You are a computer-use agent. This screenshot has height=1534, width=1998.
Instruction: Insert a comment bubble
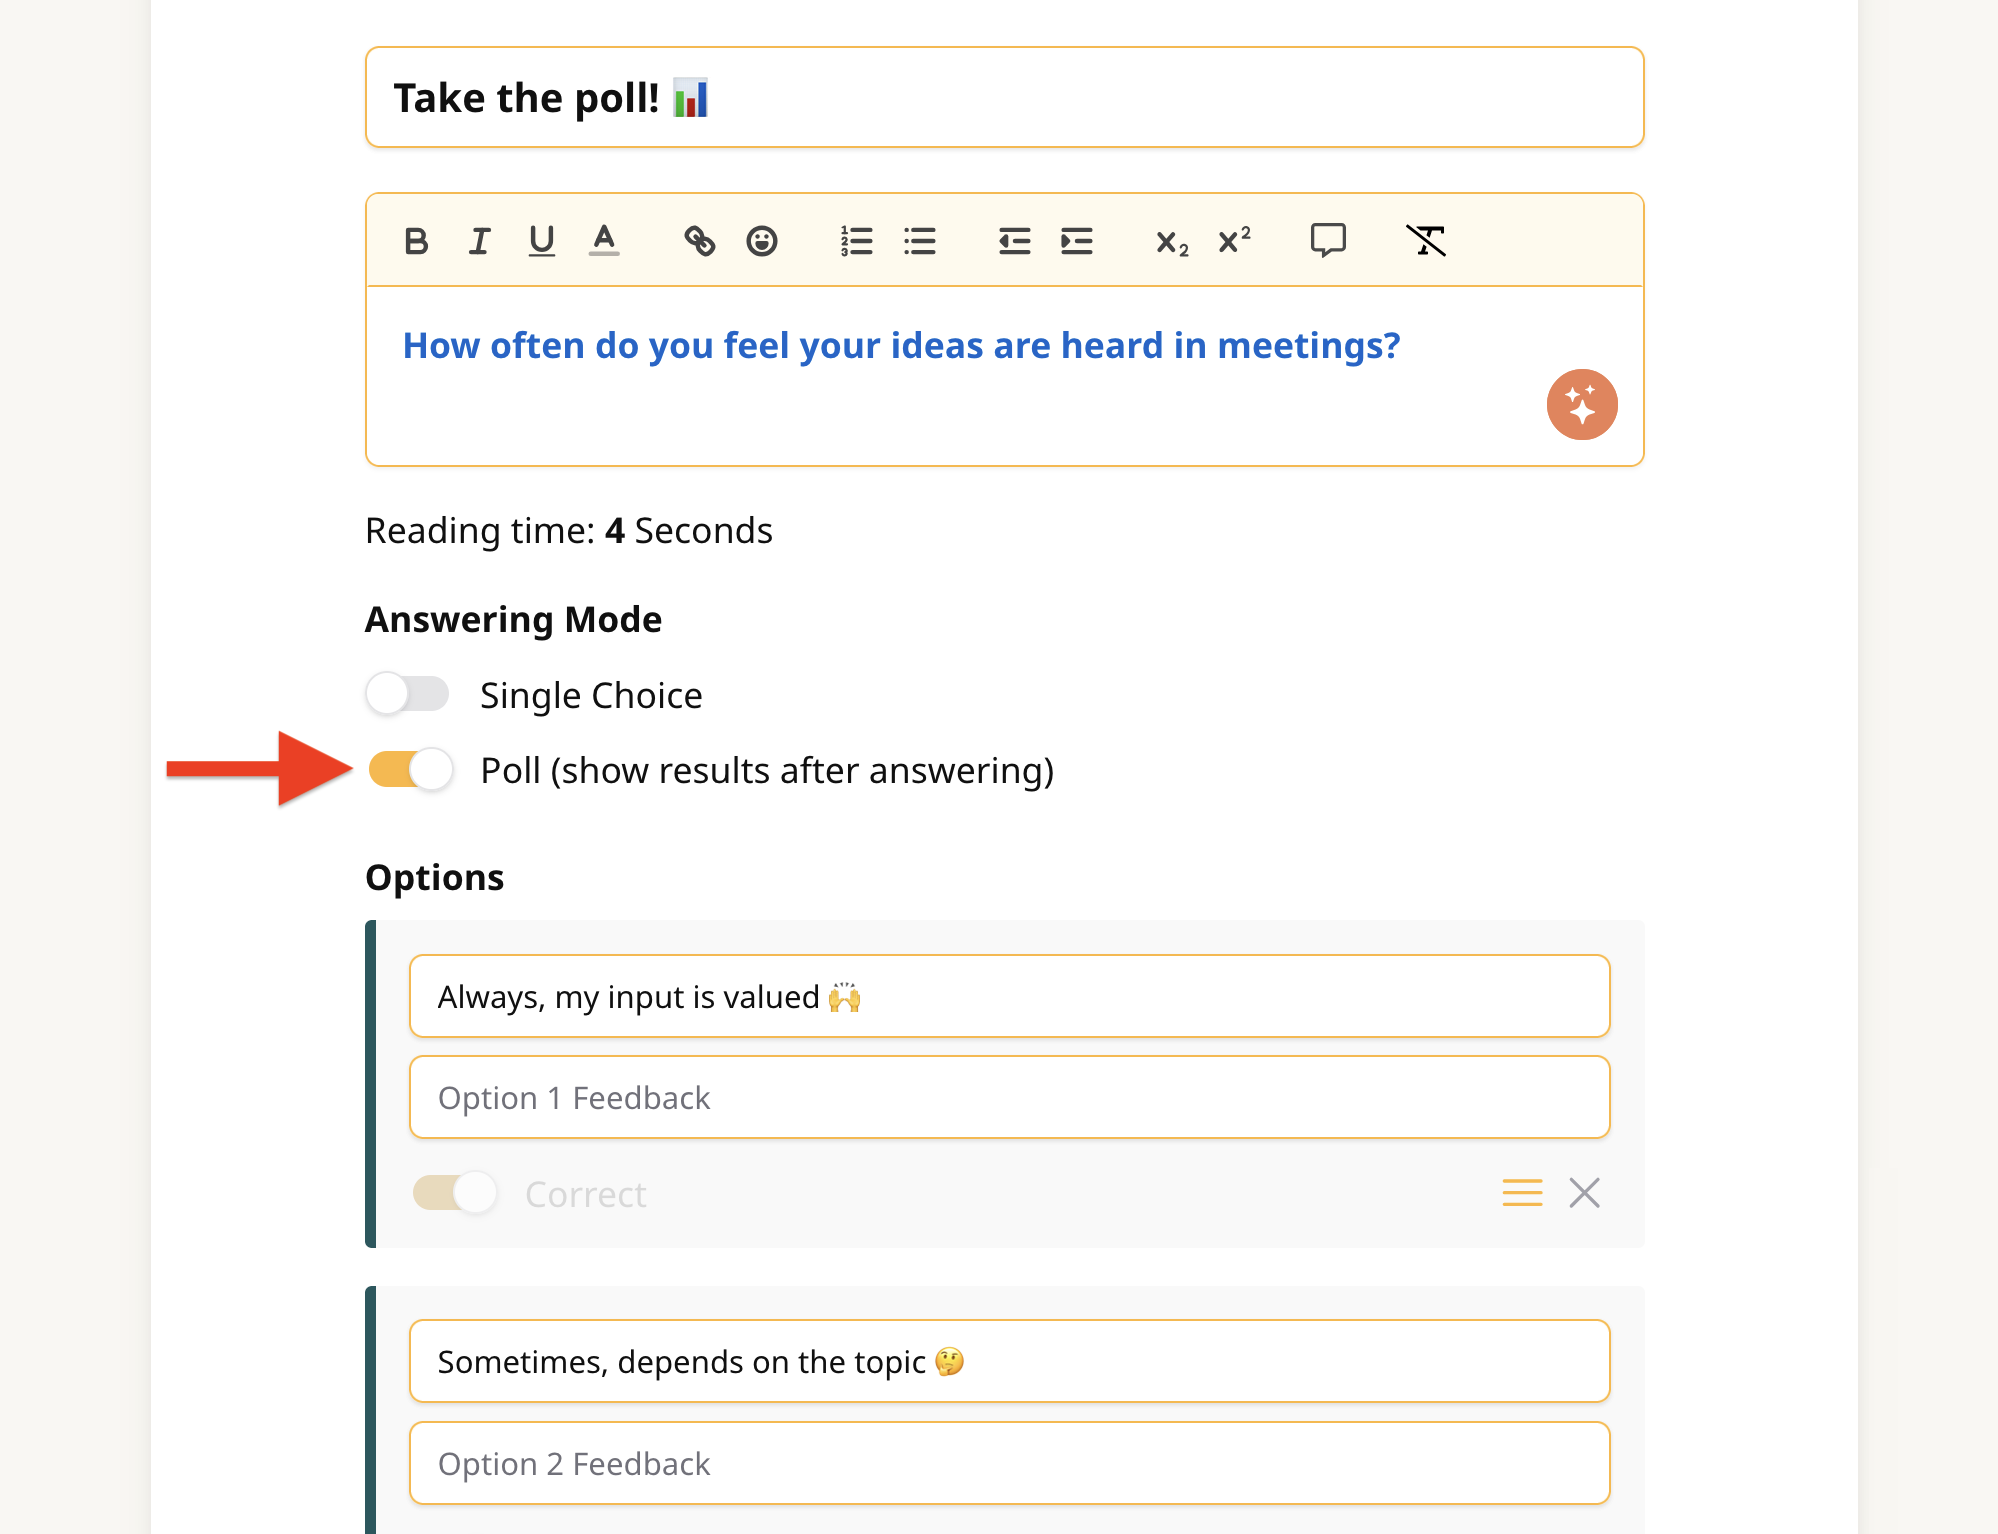[x=1328, y=241]
